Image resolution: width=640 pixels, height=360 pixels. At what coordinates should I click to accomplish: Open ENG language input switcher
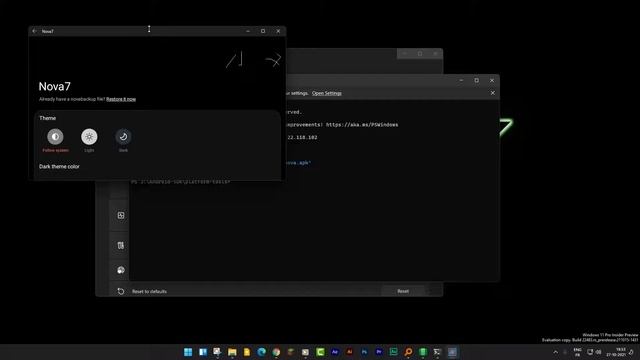(578, 352)
